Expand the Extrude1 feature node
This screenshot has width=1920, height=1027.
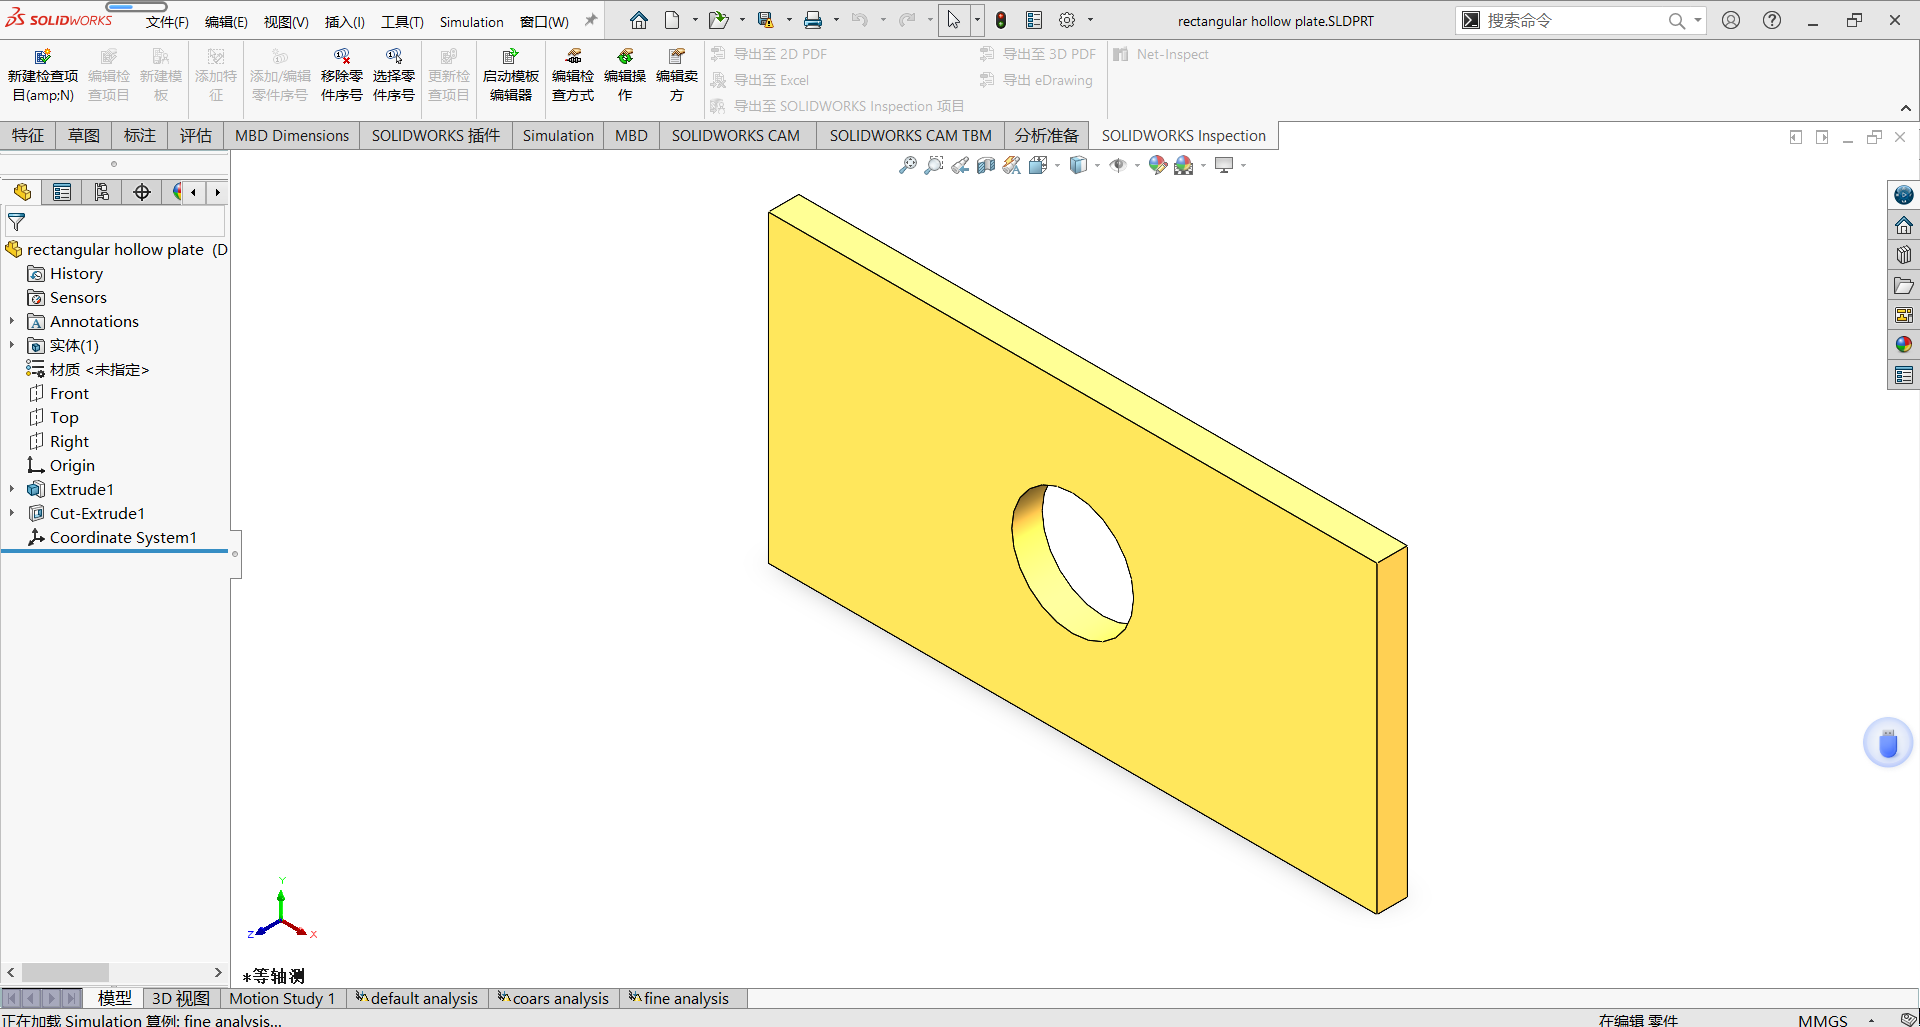point(12,489)
